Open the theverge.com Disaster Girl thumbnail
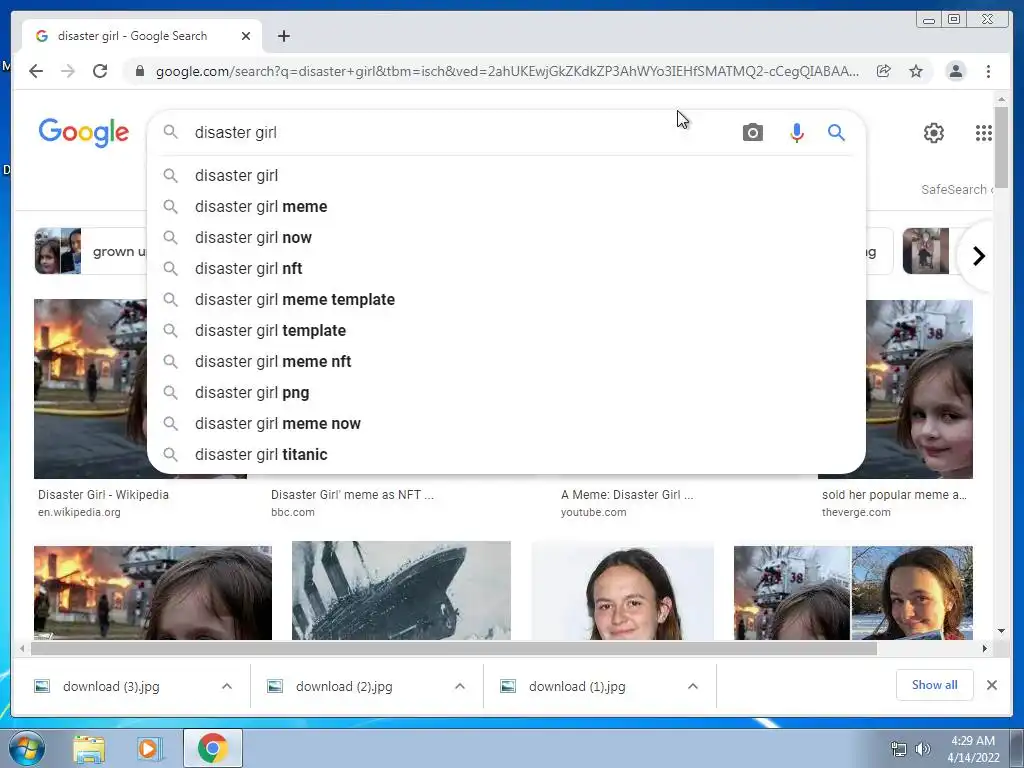Viewport: 1024px width, 768px height. click(919, 389)
